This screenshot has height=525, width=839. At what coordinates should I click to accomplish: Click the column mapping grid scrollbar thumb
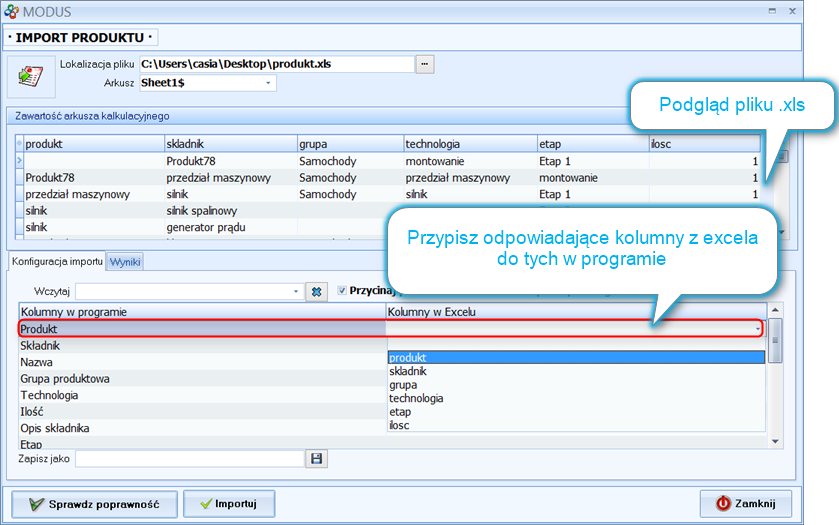tap(775, 340)
